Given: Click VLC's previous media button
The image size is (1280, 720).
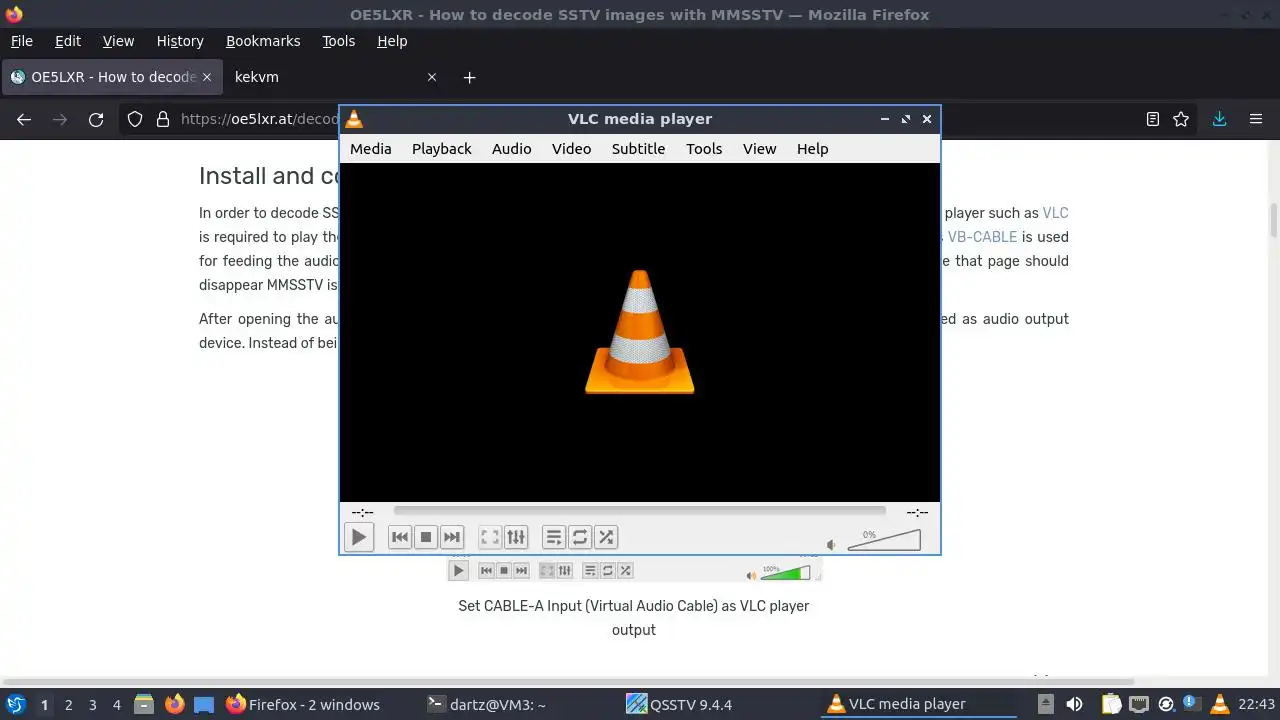Looking at the screenshot, I should (x=400, y=537).
